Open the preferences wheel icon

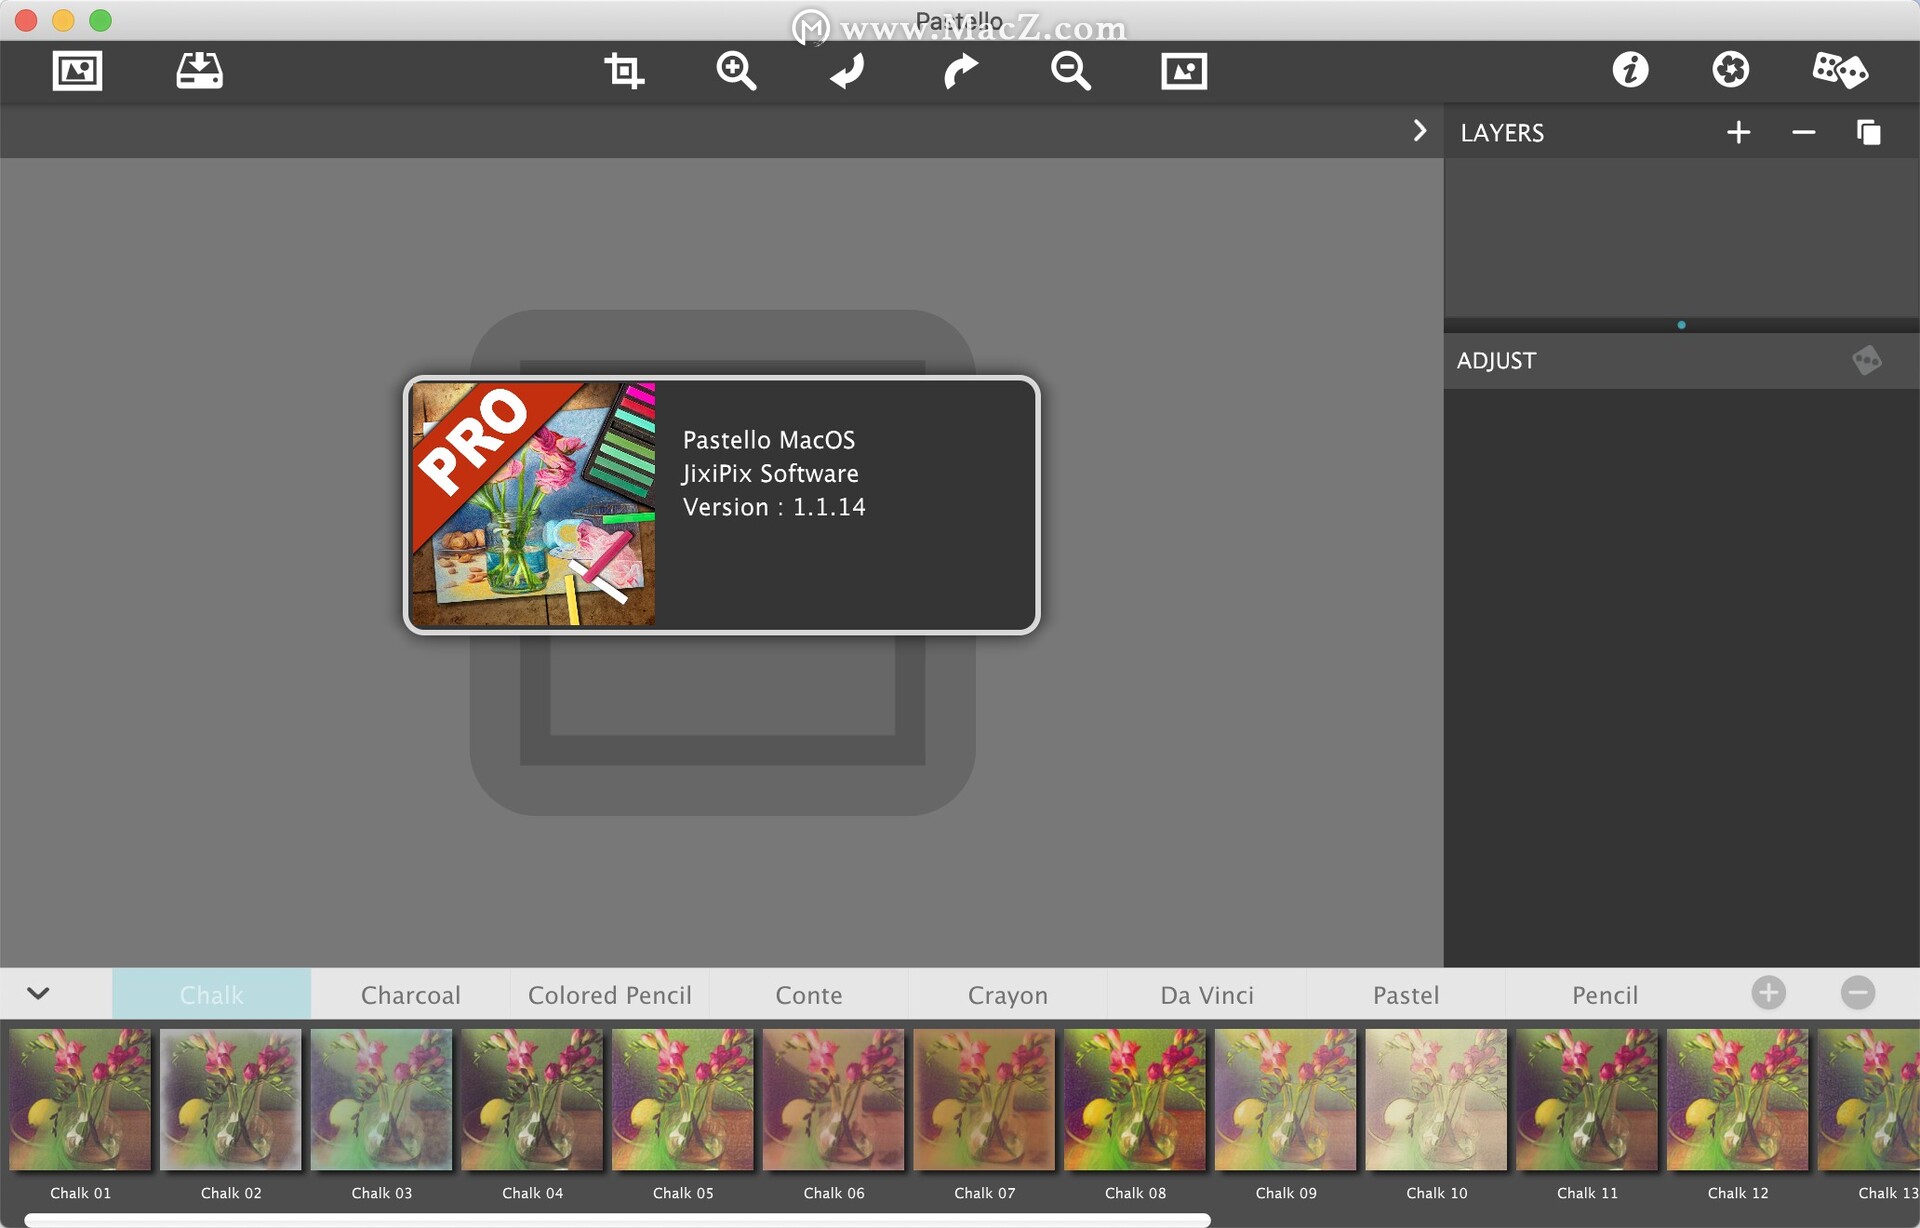1730,70
